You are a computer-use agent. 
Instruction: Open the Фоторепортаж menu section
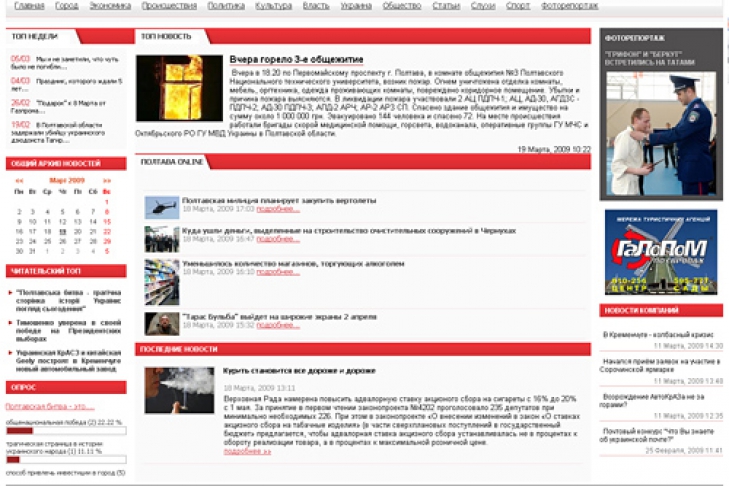569,6
